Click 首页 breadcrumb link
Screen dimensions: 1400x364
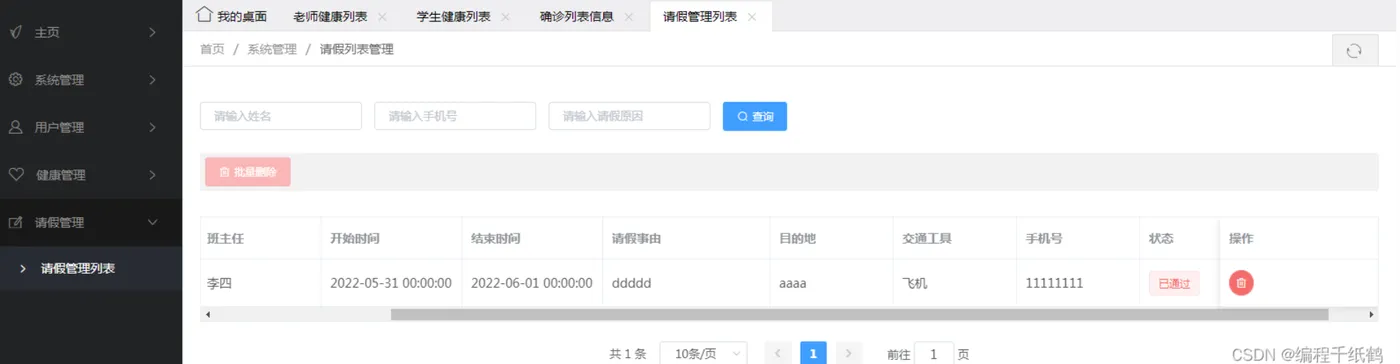coord(212,49)
